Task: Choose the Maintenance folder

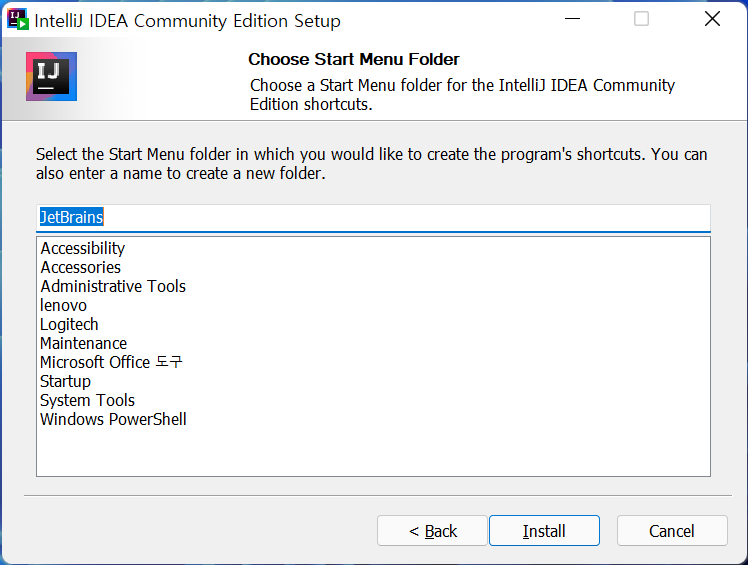Action: click(84, 343)
